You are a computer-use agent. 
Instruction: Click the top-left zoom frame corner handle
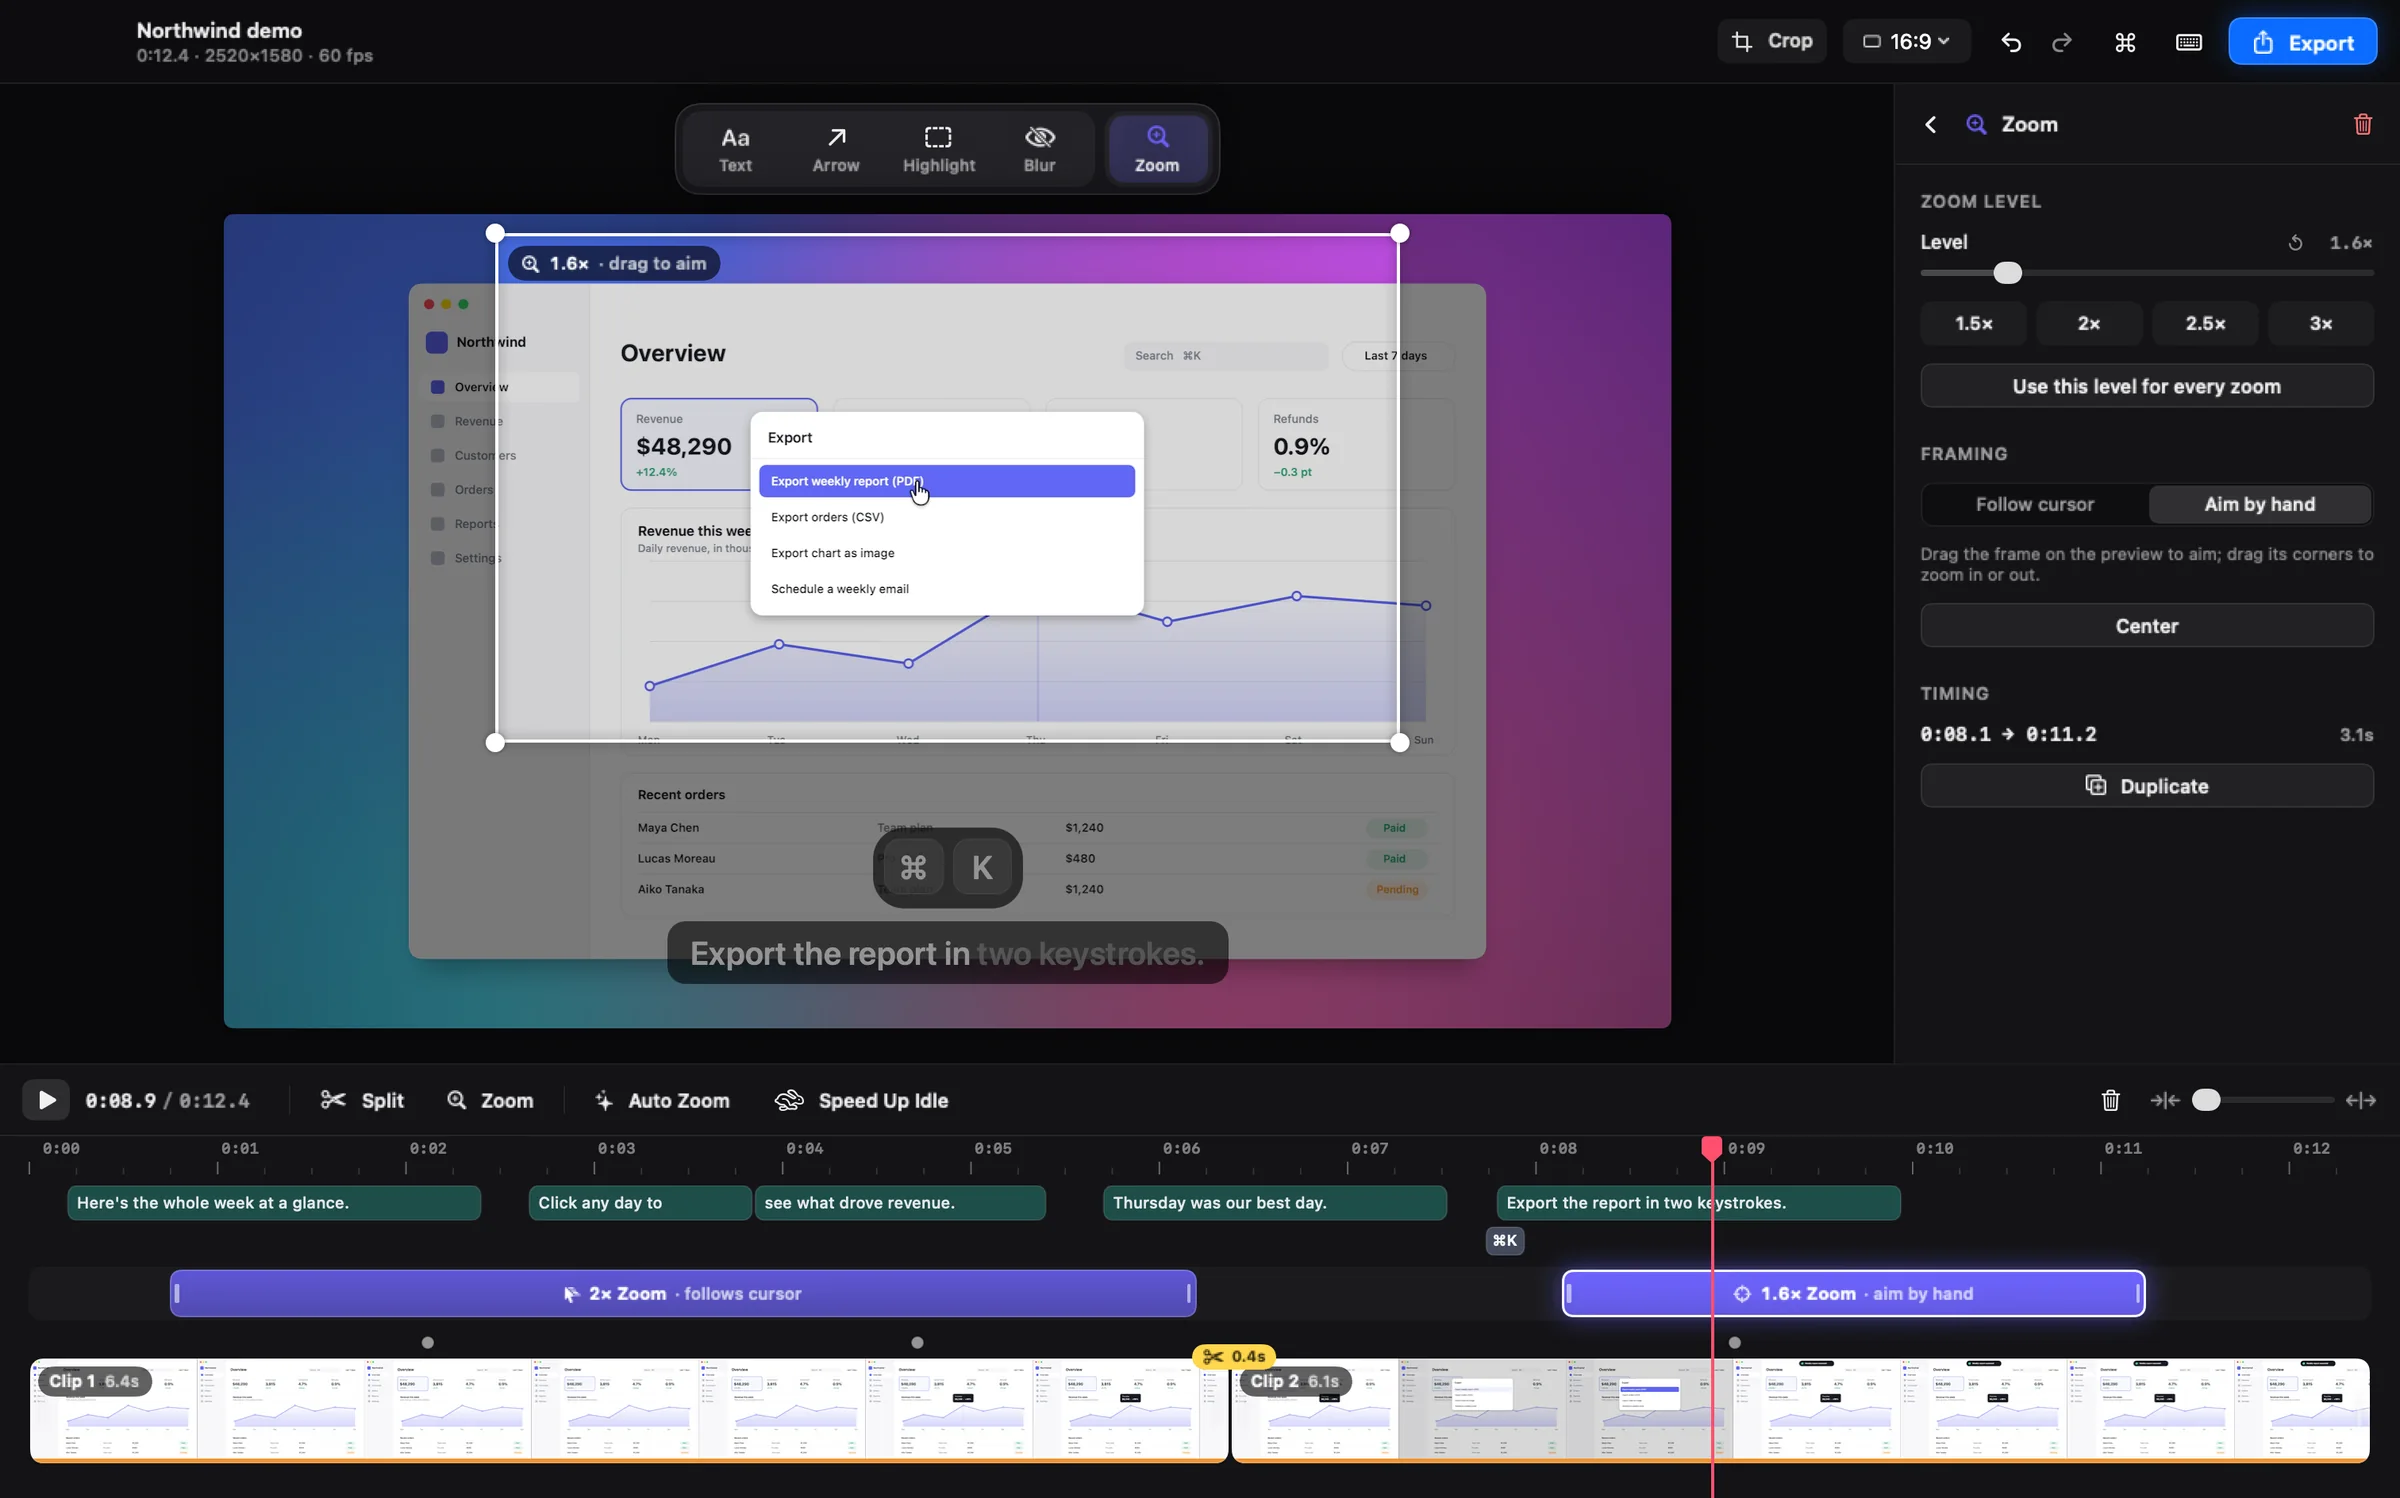pos(495,233)
